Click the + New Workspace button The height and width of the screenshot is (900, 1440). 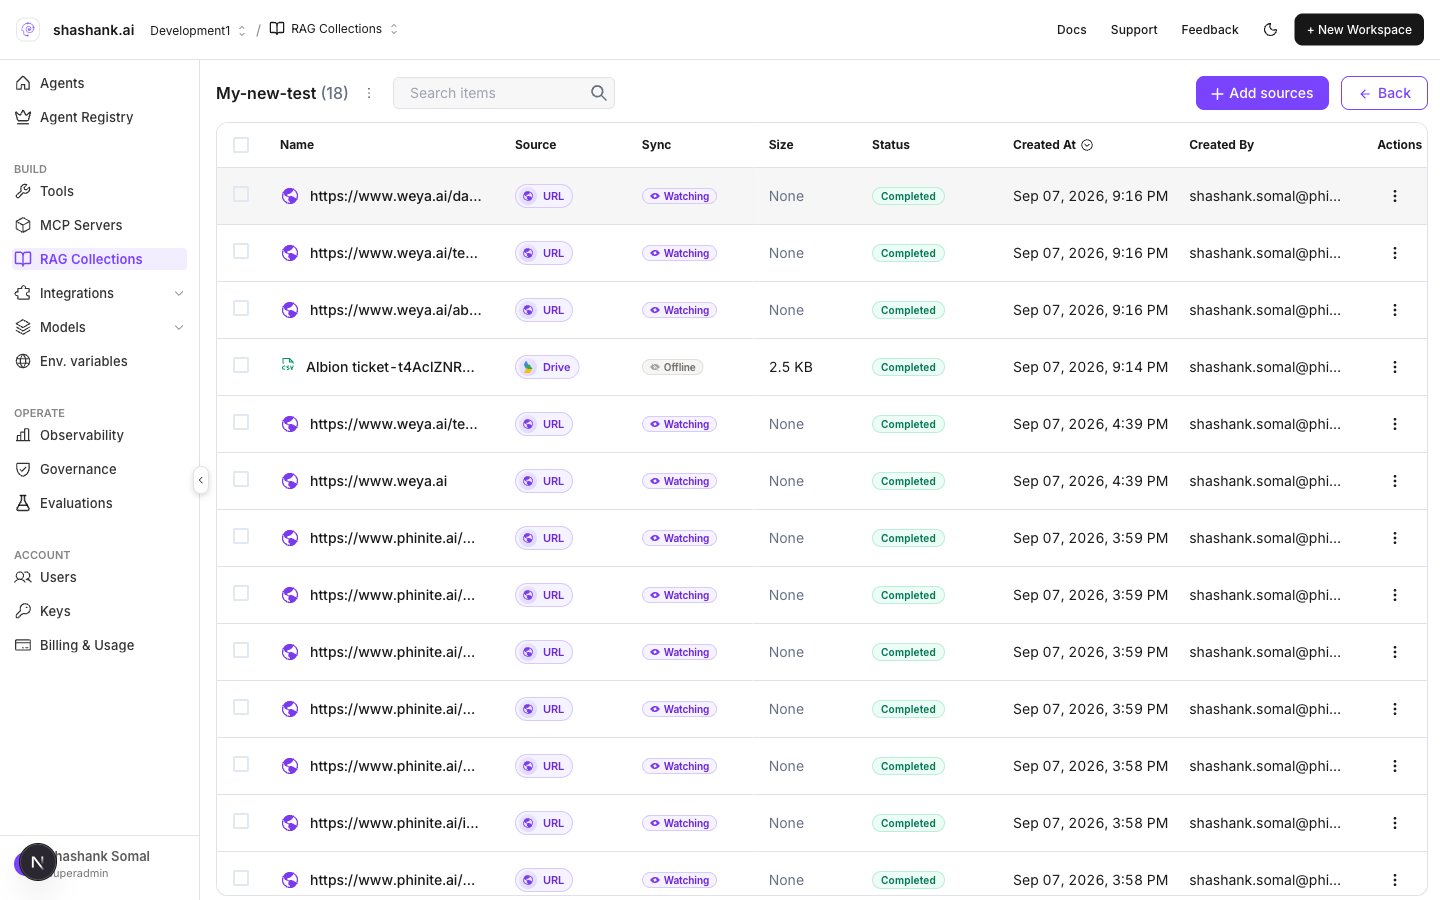tap(1359, 30)
